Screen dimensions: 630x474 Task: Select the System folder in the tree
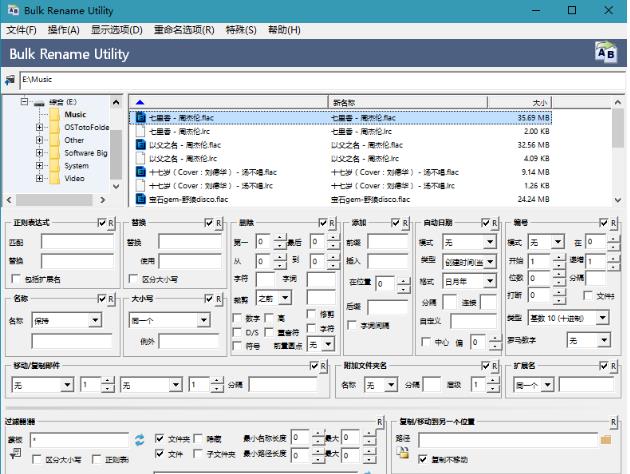click(x=76, y=165)
